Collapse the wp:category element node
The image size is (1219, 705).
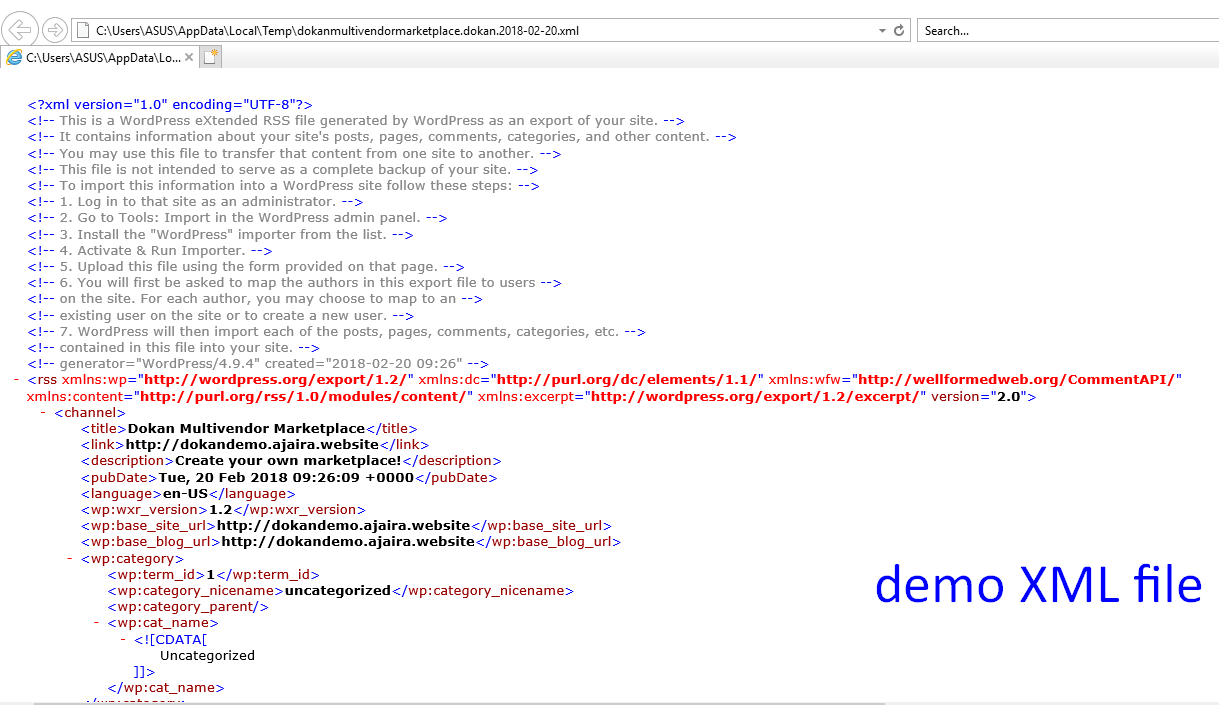pyautogui.click(x=70, y=558)
